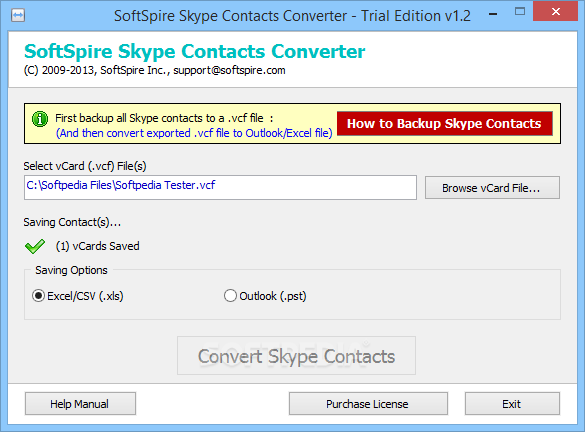Image resolution: width=585 pixels, height=432 pixels.
Task: Click Purchase License button
Action: click(368, 404)
